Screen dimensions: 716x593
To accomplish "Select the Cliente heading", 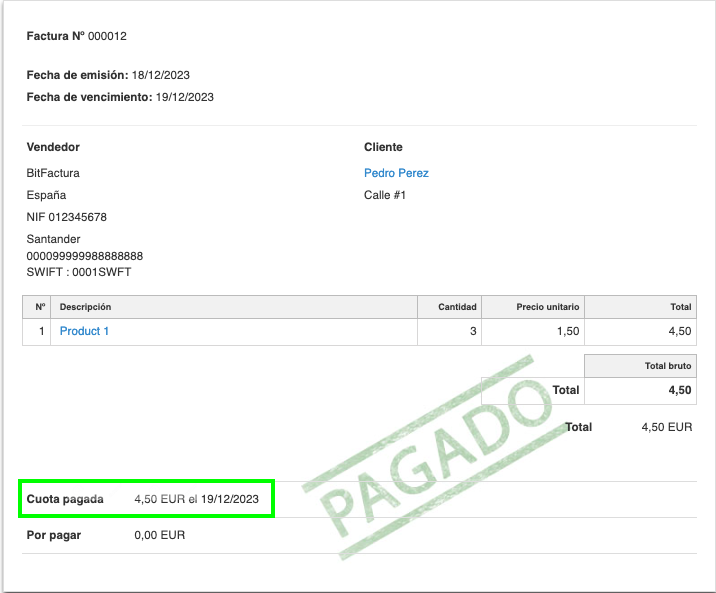I will [383, 147].
